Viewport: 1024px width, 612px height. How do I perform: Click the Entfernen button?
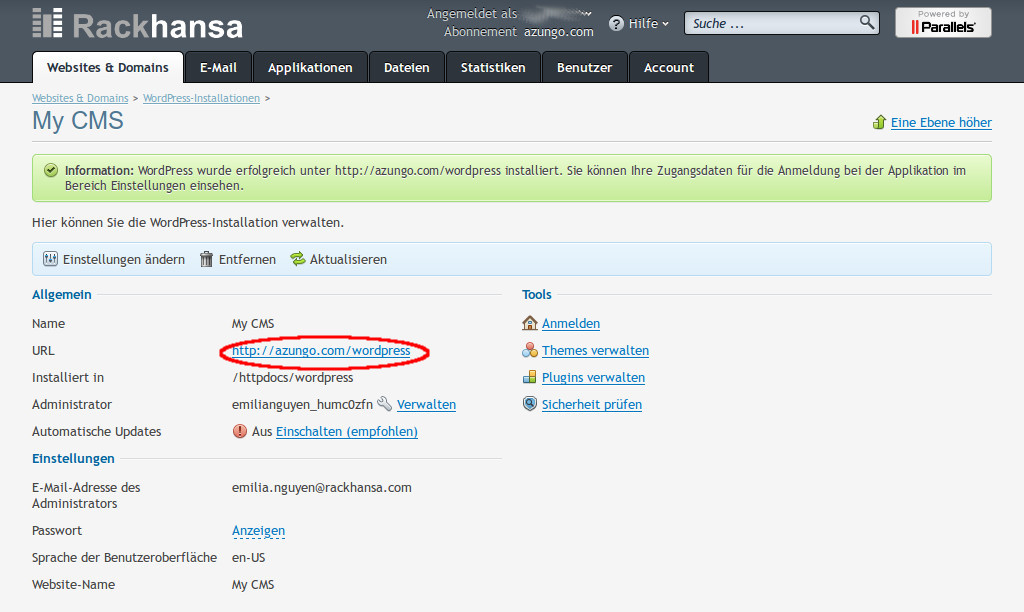click(238, 259)
